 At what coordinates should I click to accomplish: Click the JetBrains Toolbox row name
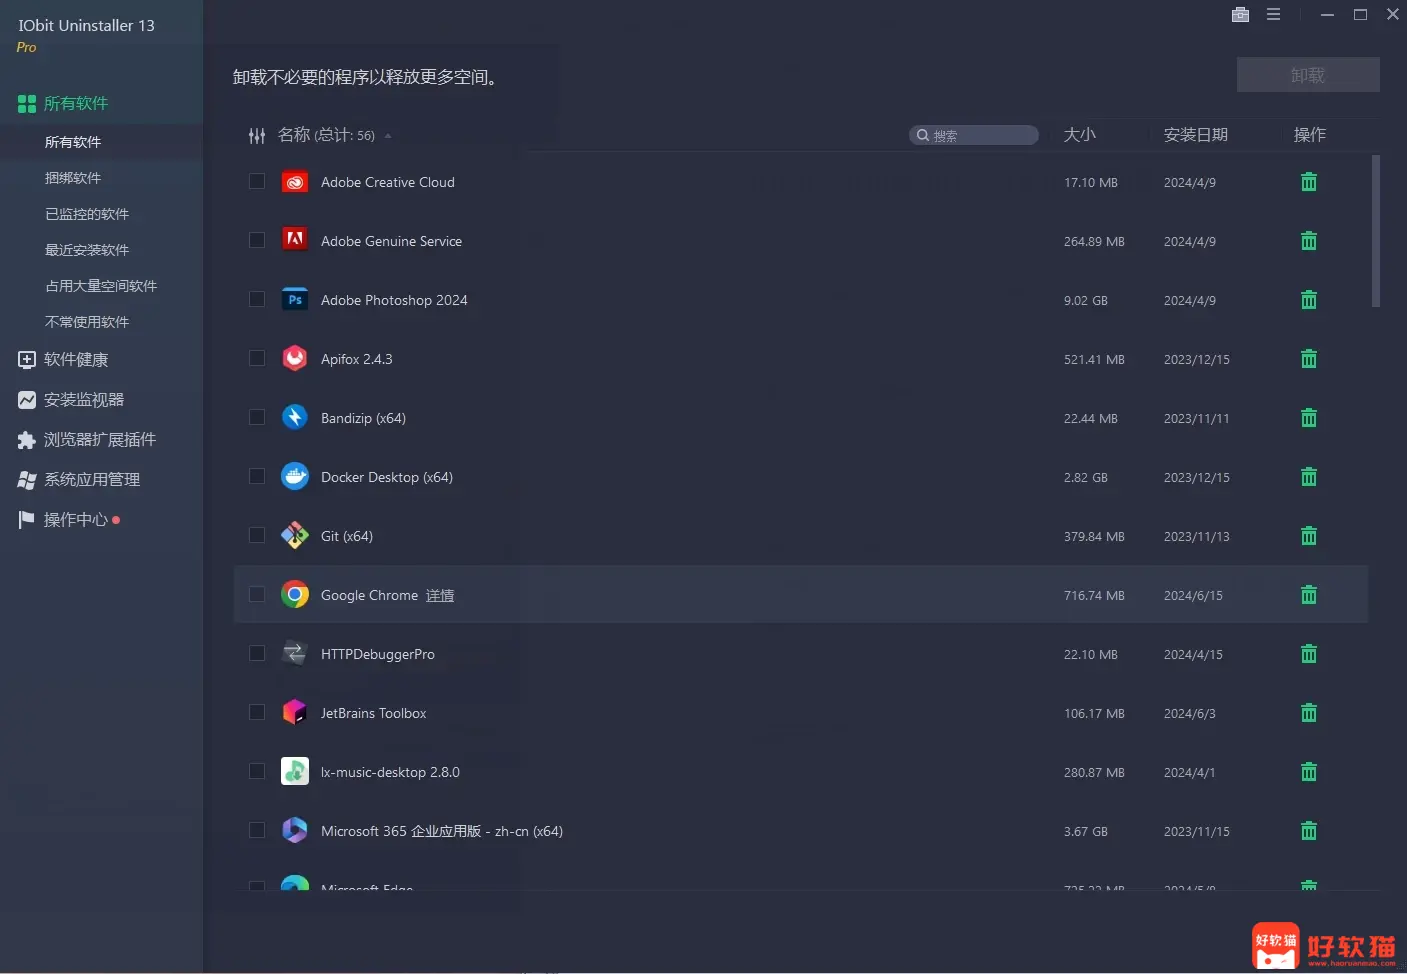(373, 713)
